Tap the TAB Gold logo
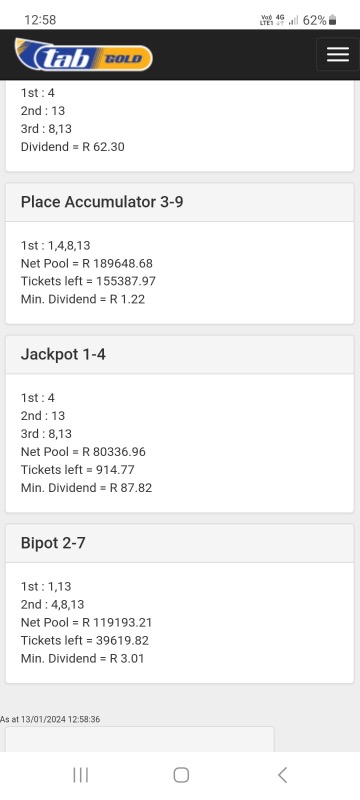The width and height of the screenshot is (360, 800). click(84, 54)
